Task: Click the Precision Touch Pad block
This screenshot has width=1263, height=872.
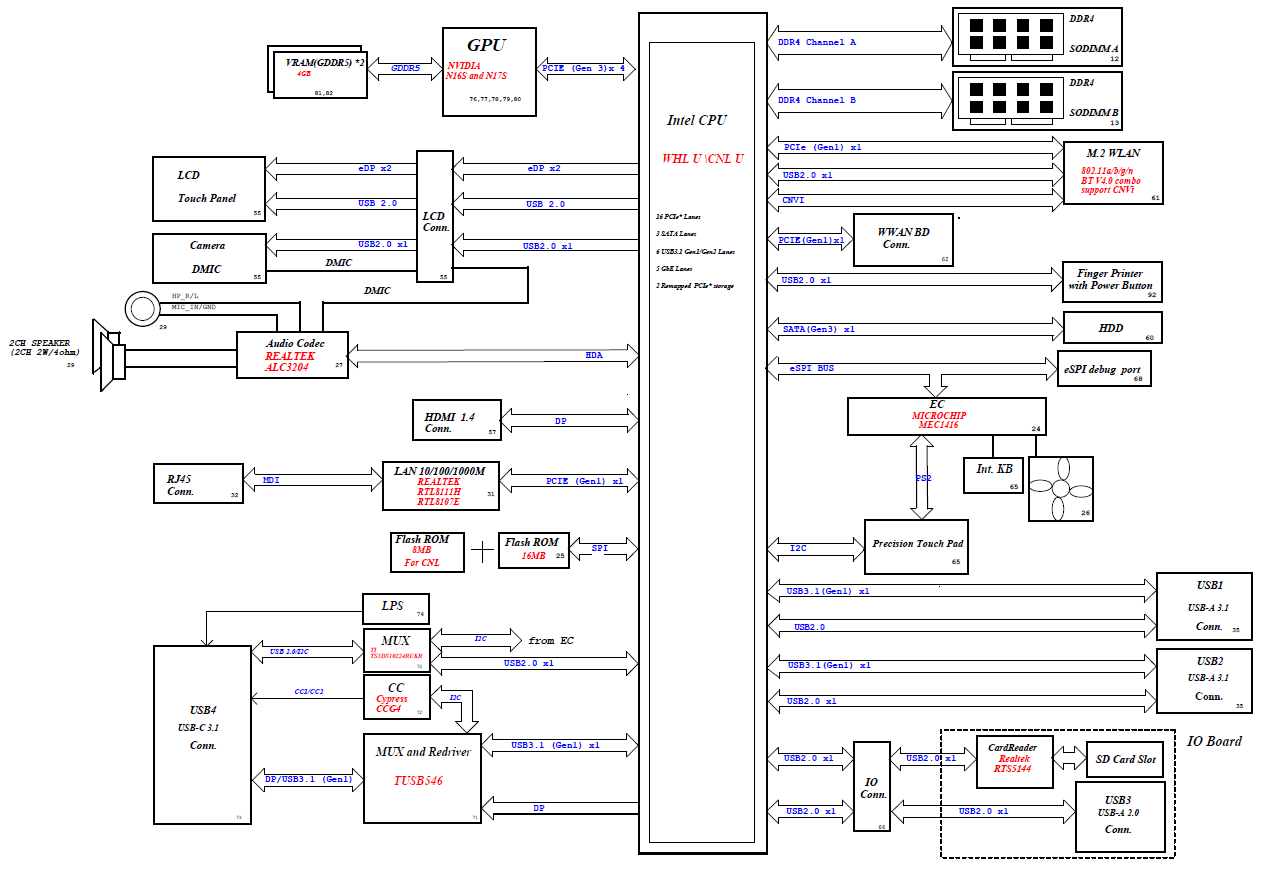Action: click(x=918, y=546)
